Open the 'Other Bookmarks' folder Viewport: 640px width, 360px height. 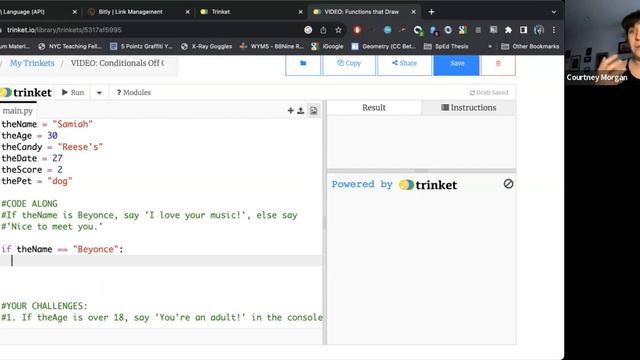pos(530,47)
